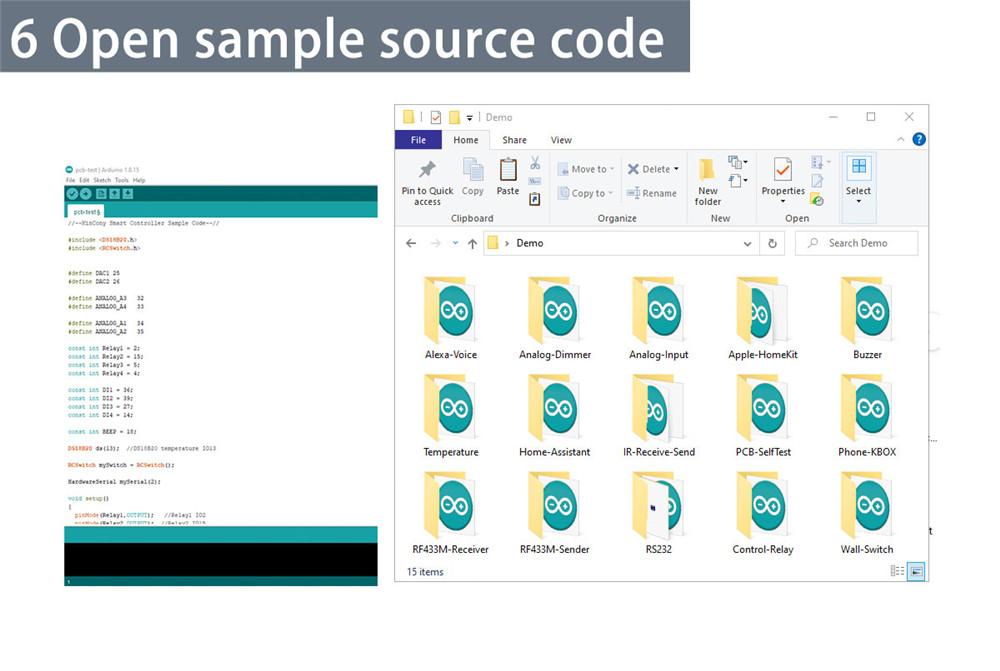Image resolution: width=1000 pixels, height=671 pixels.
Task: Expand the Delete dropdown arrow
Action: coord(677,169)
